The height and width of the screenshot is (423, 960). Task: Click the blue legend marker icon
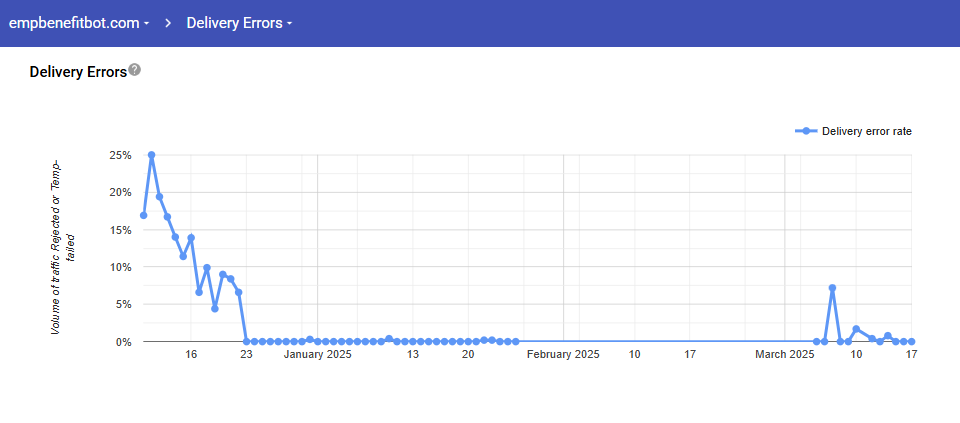click(805, 131)
